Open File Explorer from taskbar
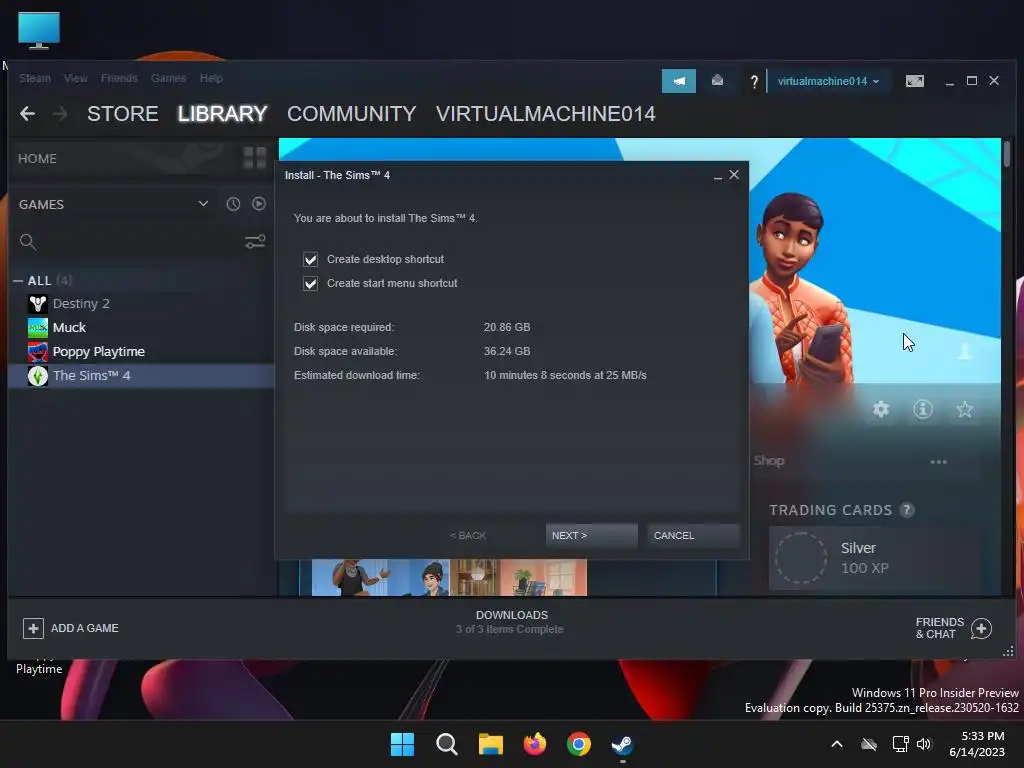This screenshot has width=1024, height=768. 490,744
